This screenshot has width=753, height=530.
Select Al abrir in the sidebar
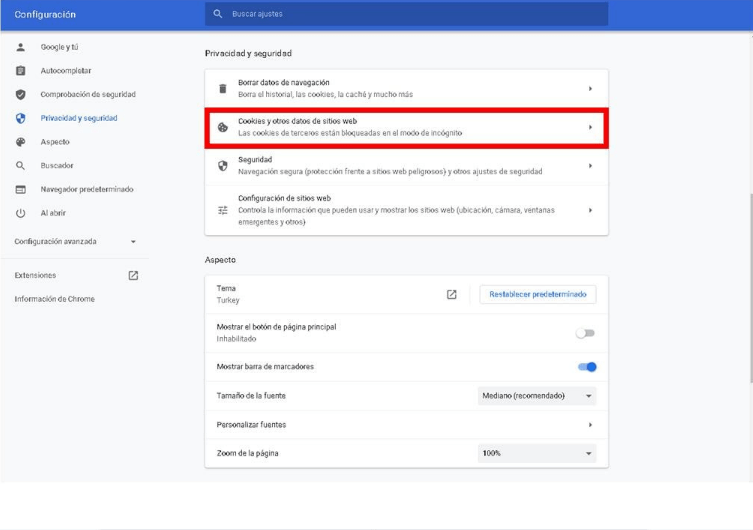point(53,213)
